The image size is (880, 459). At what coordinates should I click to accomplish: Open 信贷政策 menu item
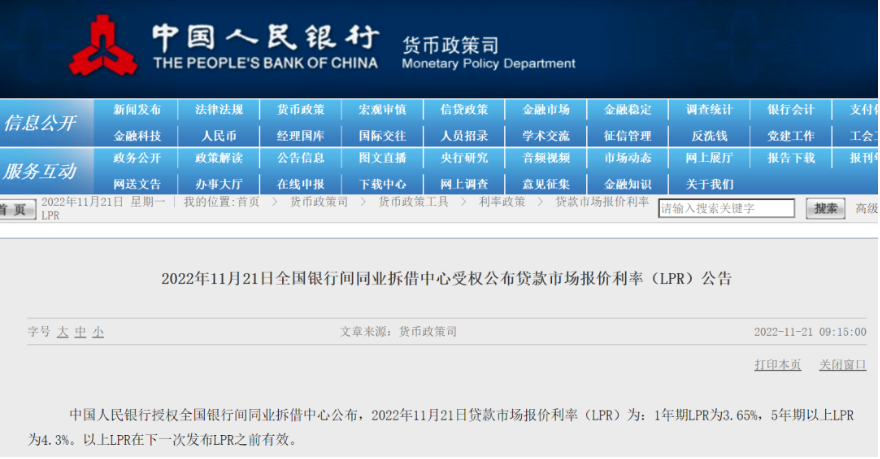pyautogui.click(x=464, y=110)
